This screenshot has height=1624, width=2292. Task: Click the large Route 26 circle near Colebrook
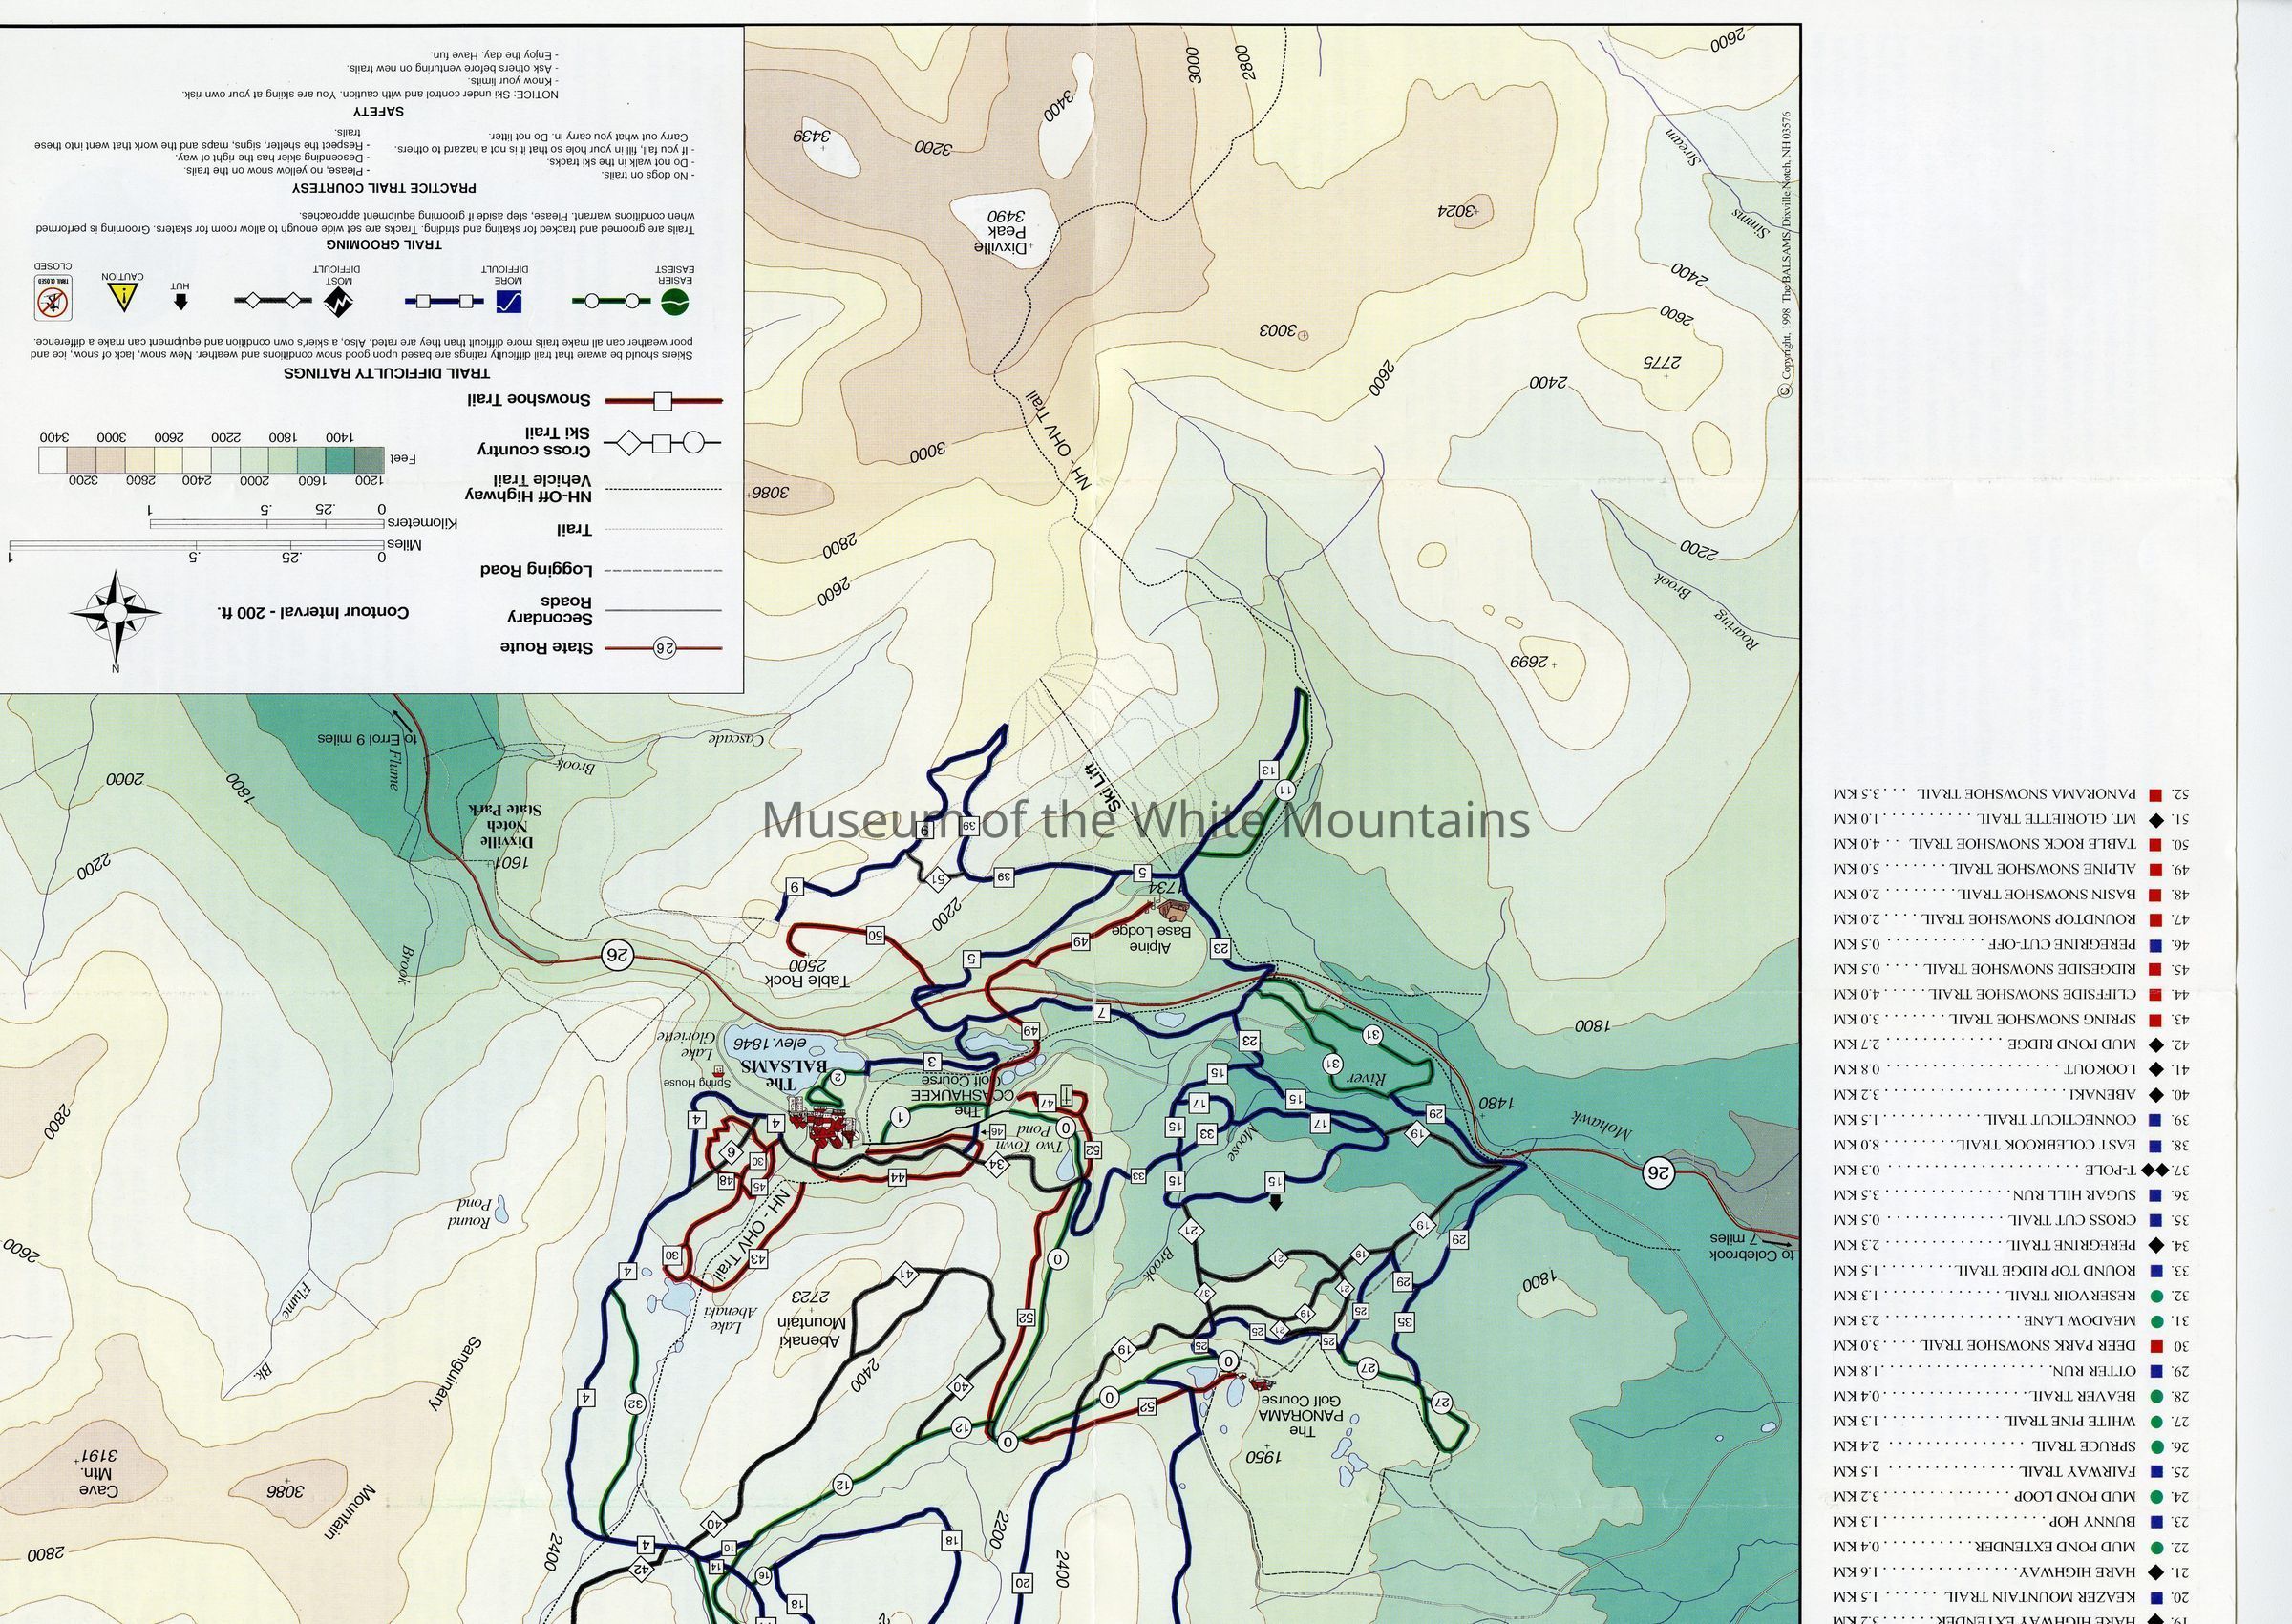(x=1658, y=1172)
